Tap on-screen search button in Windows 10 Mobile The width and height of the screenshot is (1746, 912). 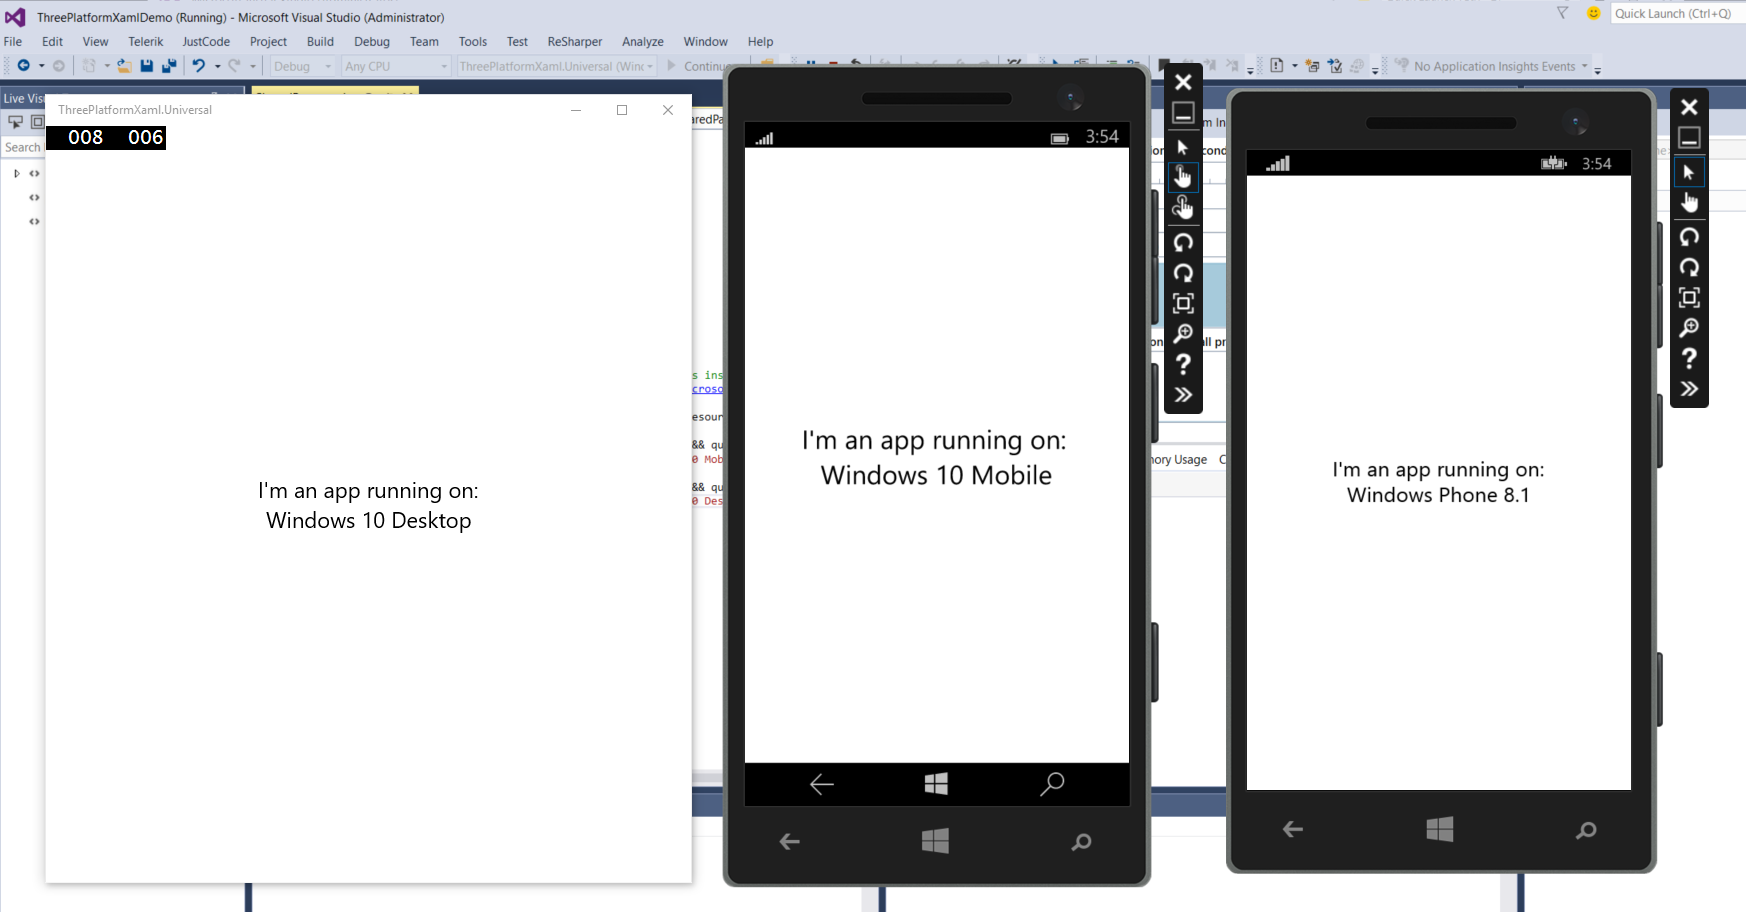[1051, 784]
